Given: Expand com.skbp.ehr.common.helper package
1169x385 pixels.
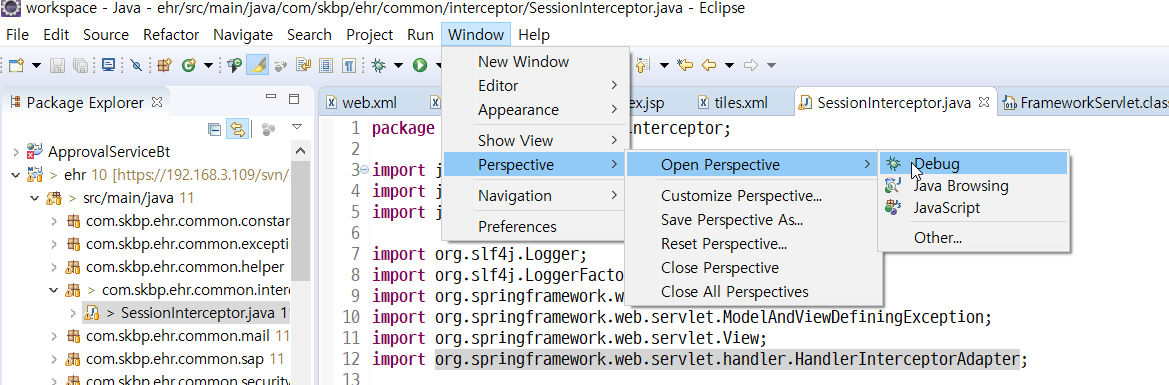Looking at the screenshot, I should (x=54, y=266).
